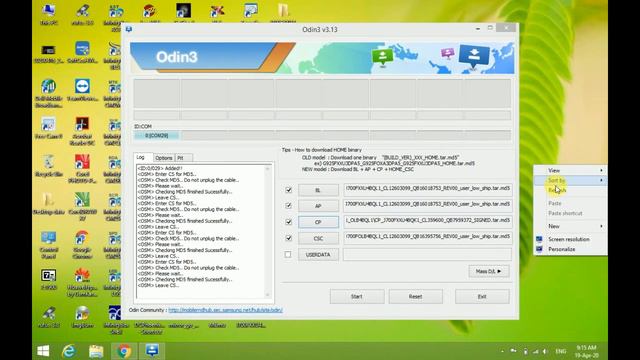The width and height of the screenshot is (640, 360).
Task: Open the battery tray icon
Action: pyautogui.click(x=525, y=351)
